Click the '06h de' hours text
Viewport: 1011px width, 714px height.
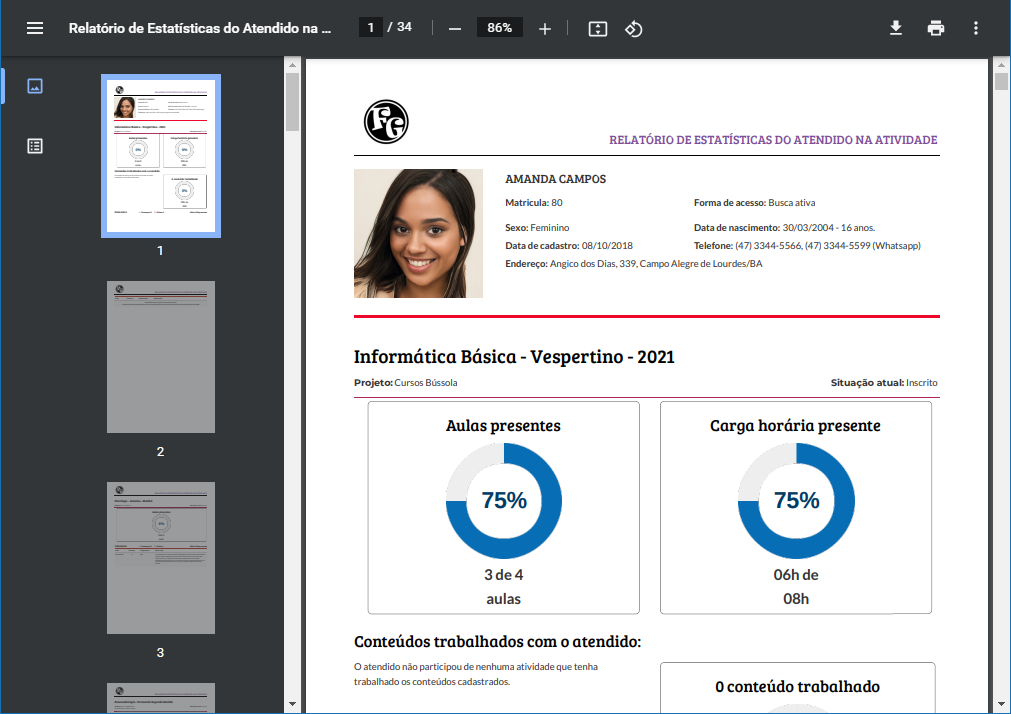pos(796,575)
